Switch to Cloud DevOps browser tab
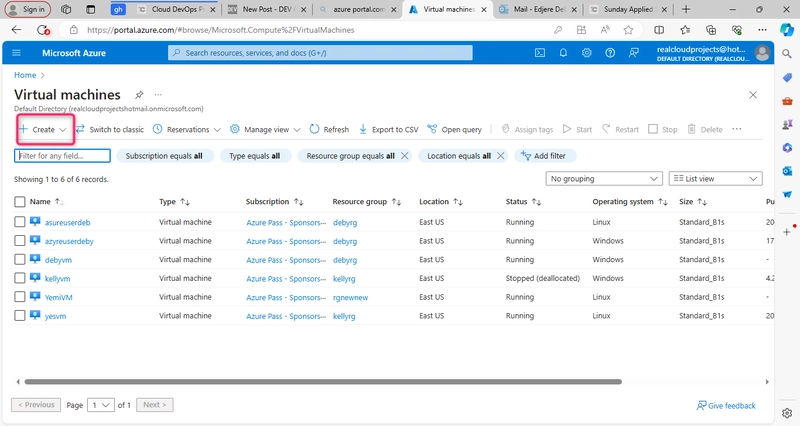Viewport: 800px width, 426px height. 177,10
